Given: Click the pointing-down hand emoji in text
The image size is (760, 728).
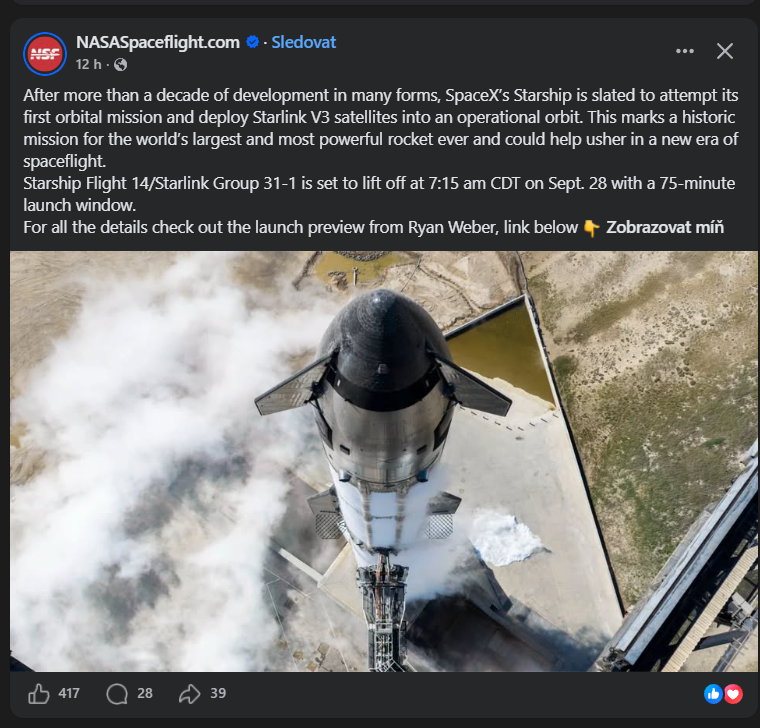Looking at the screenshot, I should [591, 228].
